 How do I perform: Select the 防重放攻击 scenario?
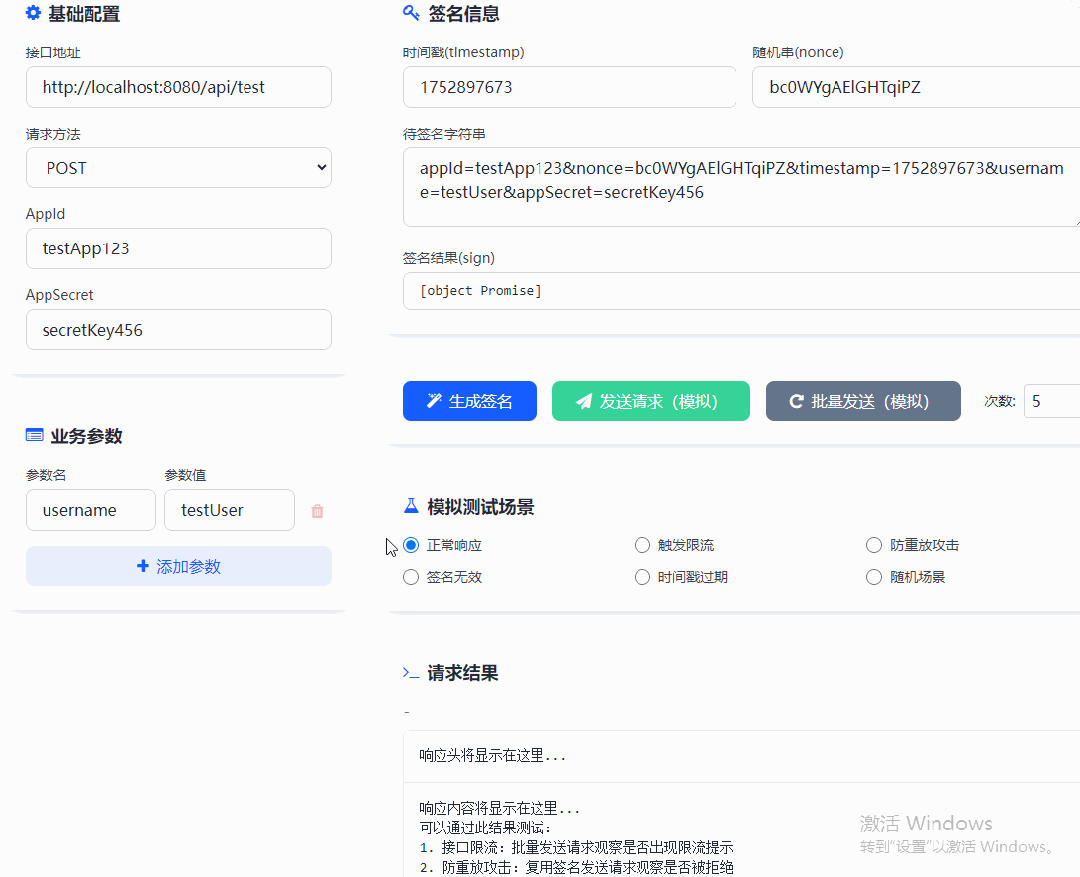873,545
